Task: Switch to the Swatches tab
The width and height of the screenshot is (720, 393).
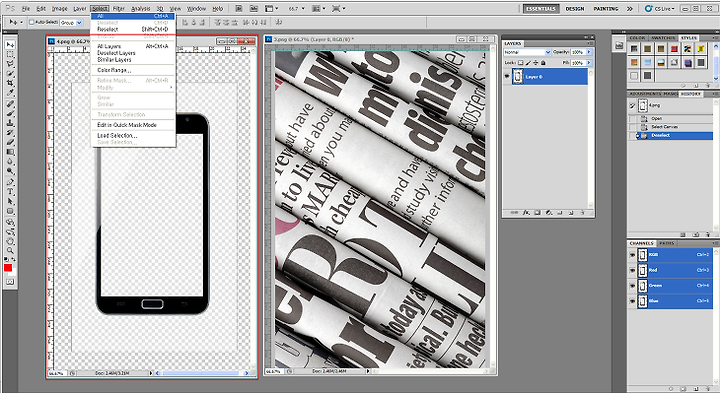Action: coord(662,38)
